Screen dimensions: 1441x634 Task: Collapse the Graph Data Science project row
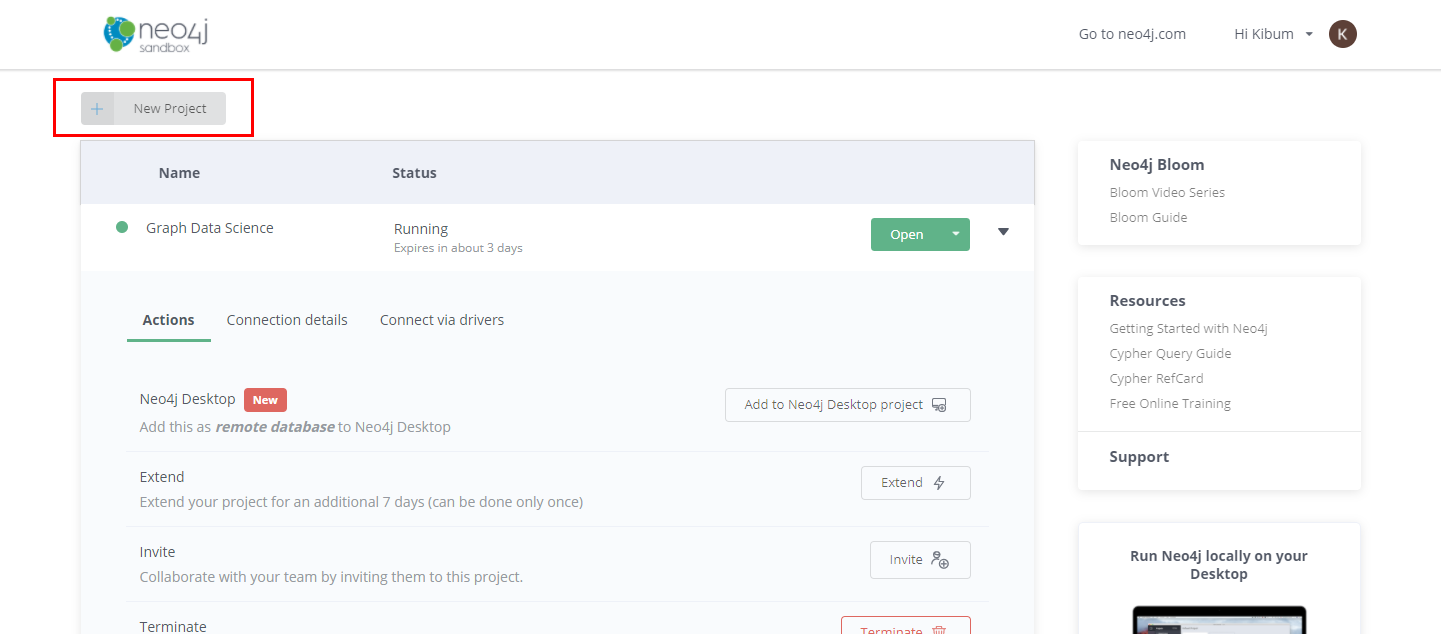point(1003,232)
